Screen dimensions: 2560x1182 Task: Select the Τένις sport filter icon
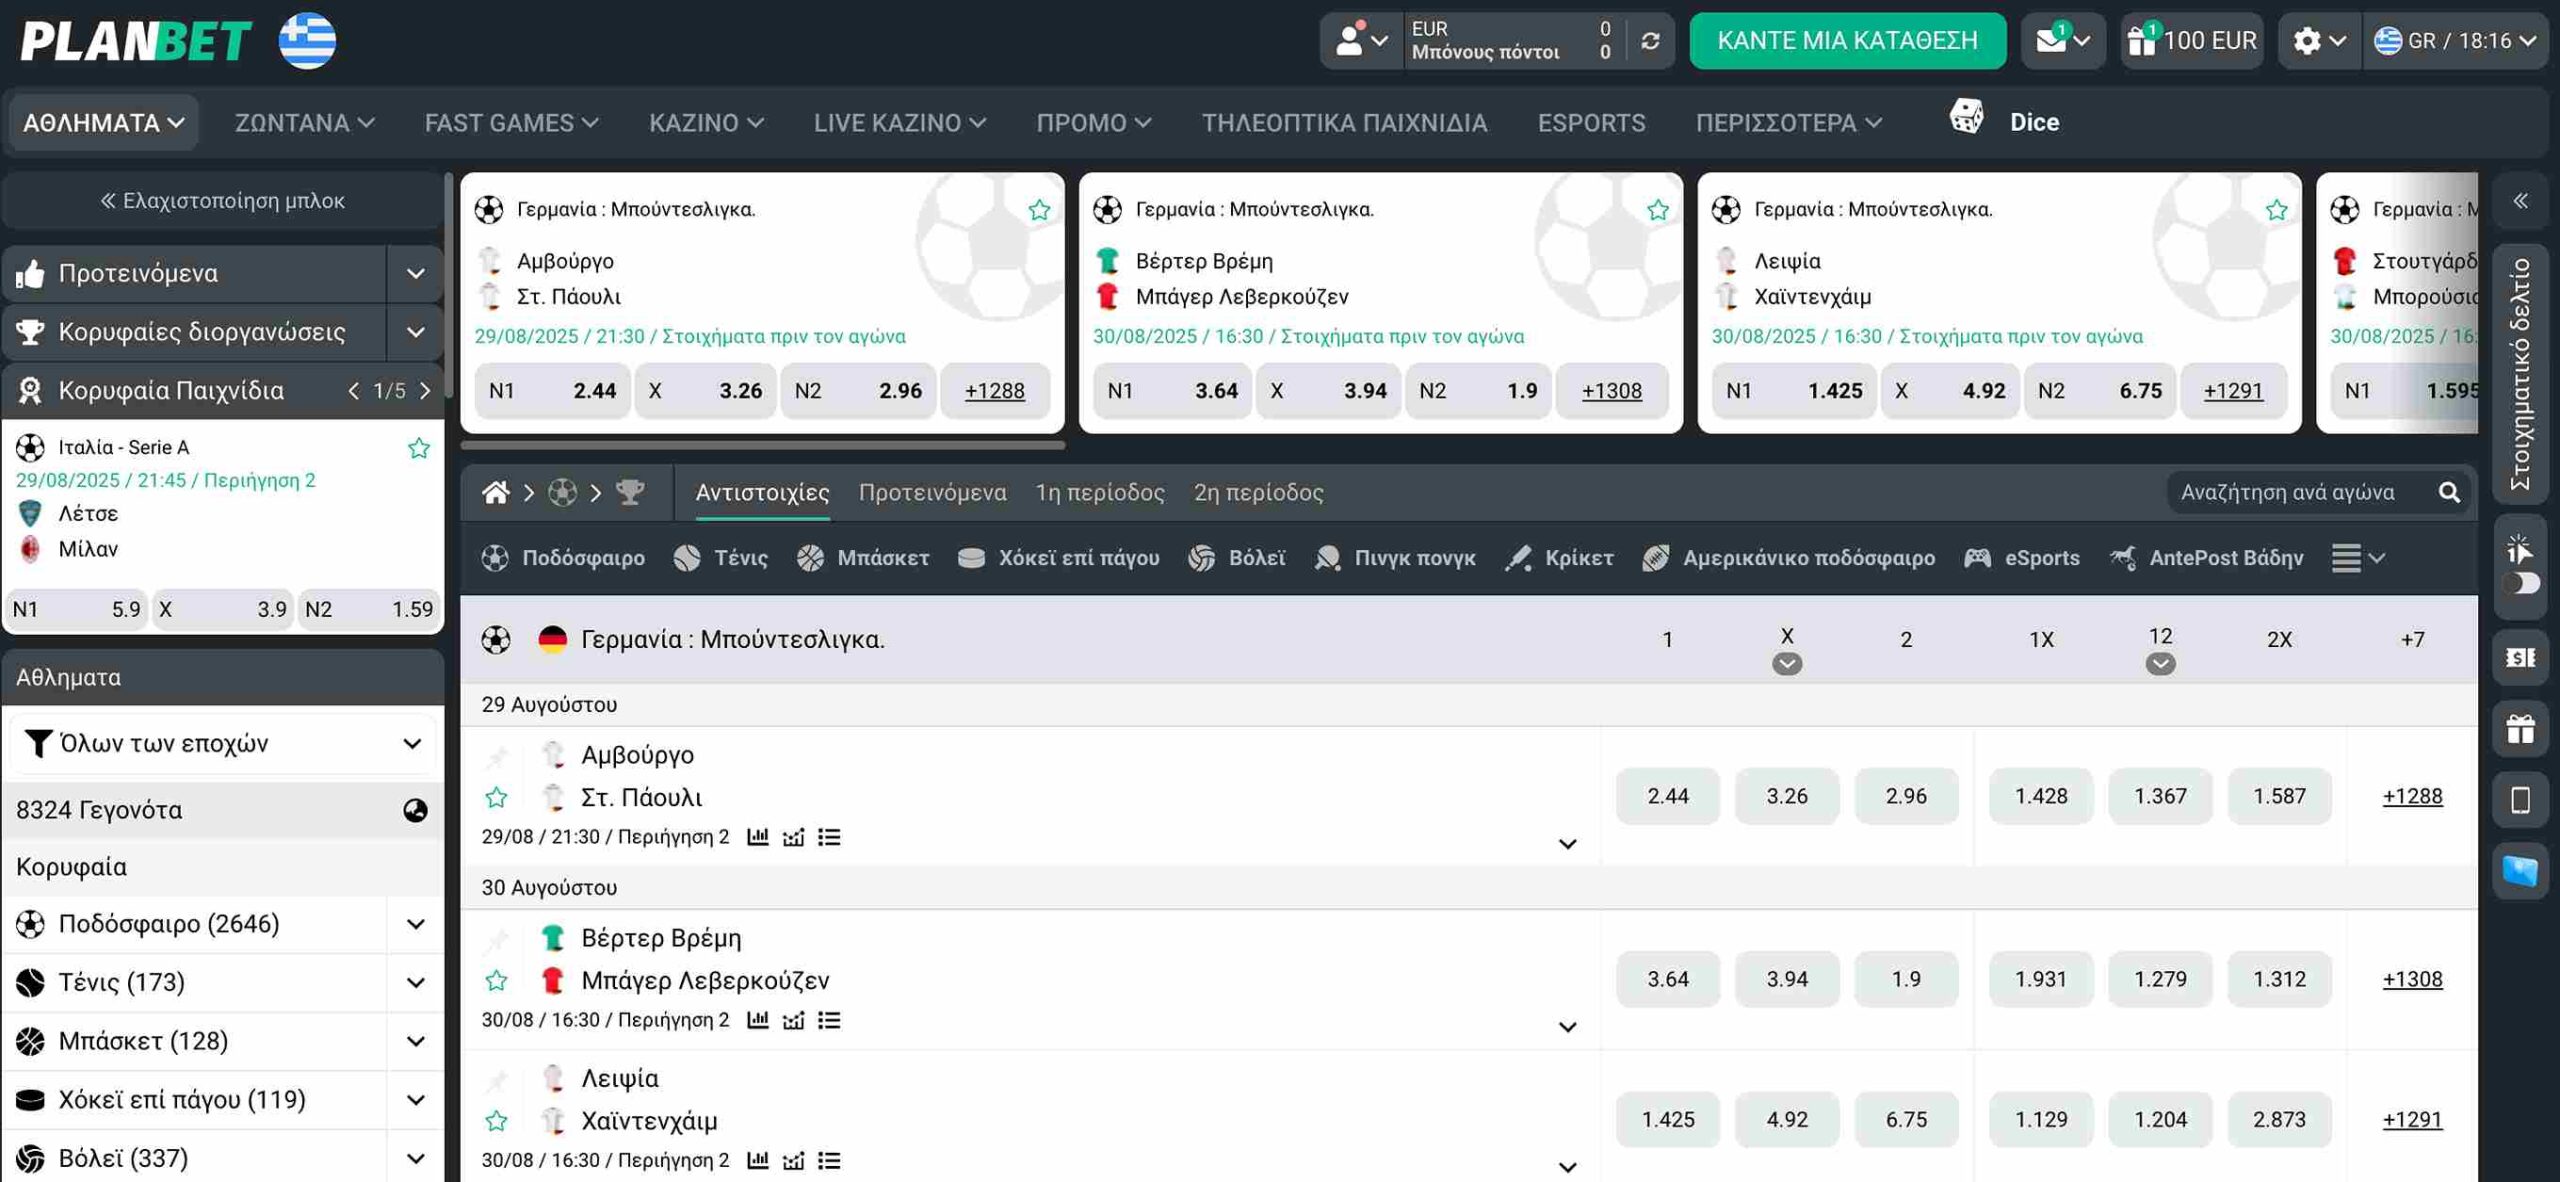(688, 558)
